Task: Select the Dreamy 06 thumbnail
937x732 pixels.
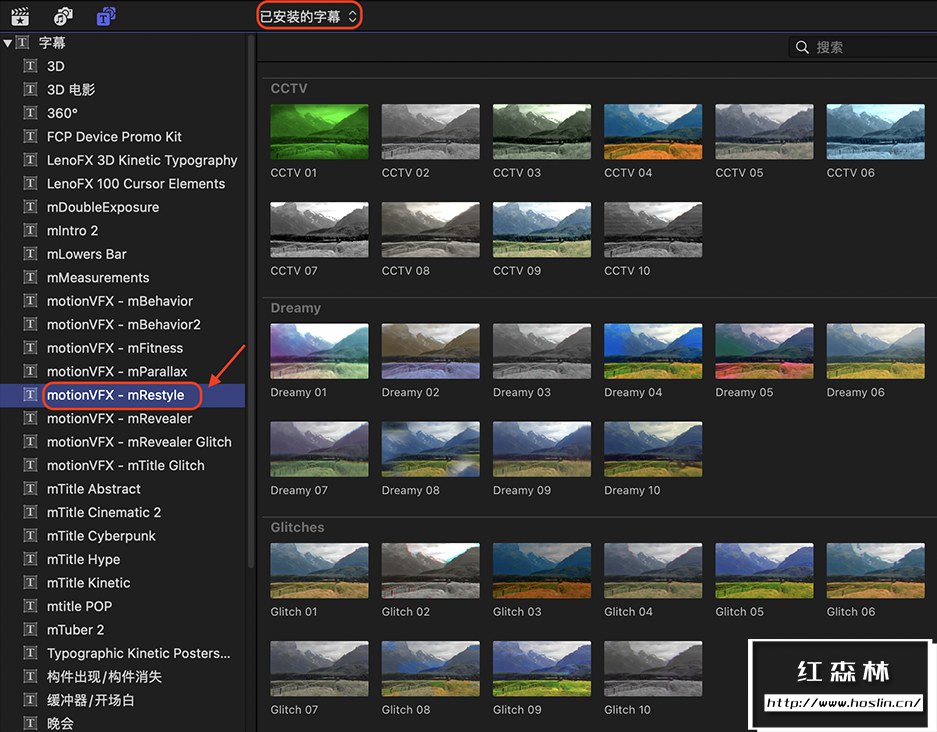Action: pos(875,351)
